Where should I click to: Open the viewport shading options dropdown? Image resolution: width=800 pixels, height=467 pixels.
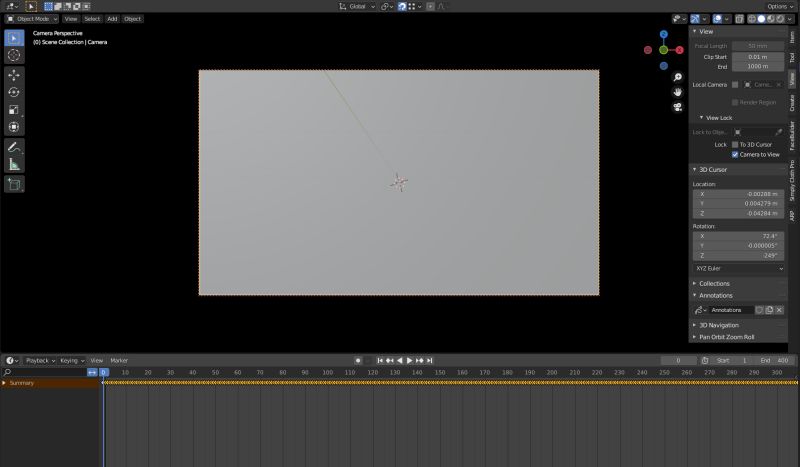coord(790,19)
